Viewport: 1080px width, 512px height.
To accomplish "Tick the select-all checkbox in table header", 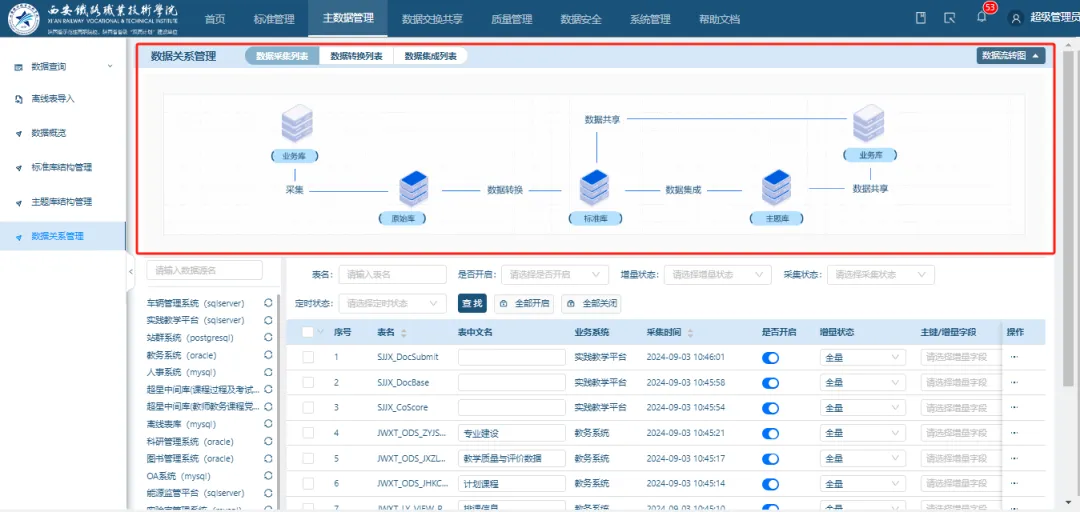I will [308, 332].
